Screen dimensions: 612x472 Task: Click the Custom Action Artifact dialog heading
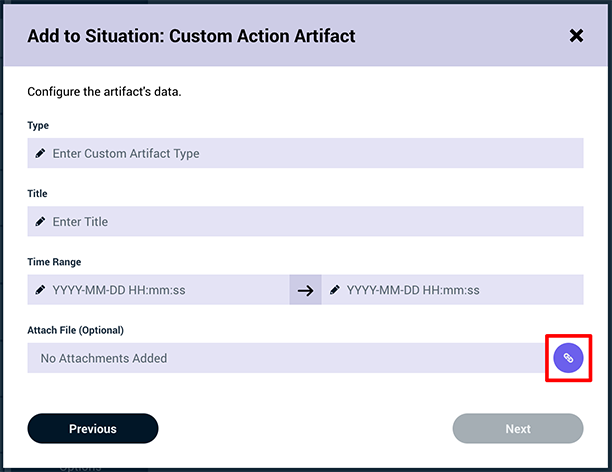pos(191,36)
